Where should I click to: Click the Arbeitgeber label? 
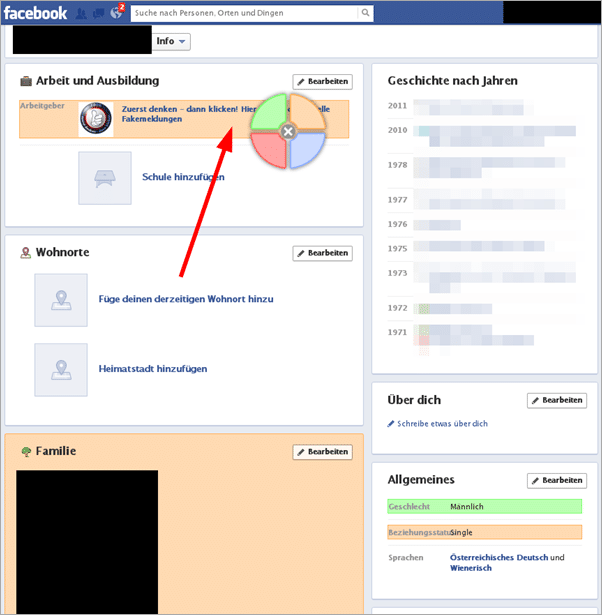coord(42,106)
